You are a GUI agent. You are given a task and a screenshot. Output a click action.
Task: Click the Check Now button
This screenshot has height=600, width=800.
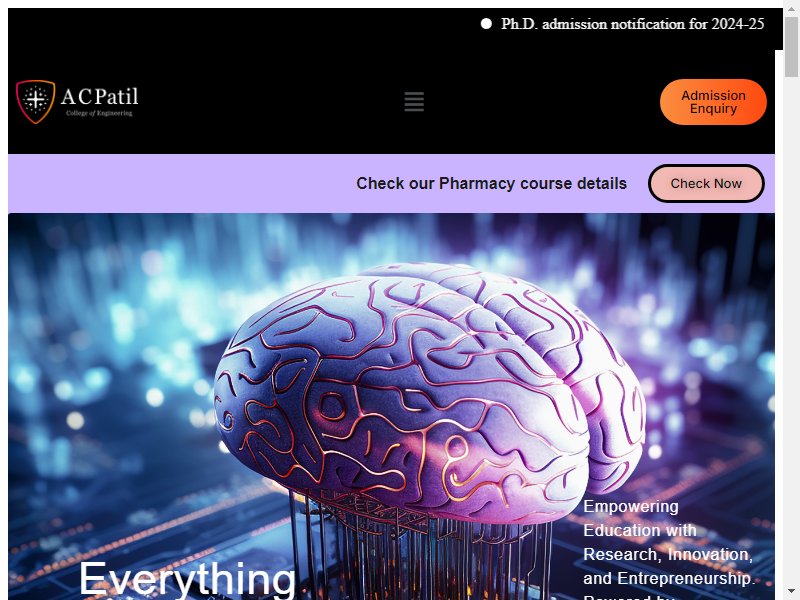pos(706,183)
